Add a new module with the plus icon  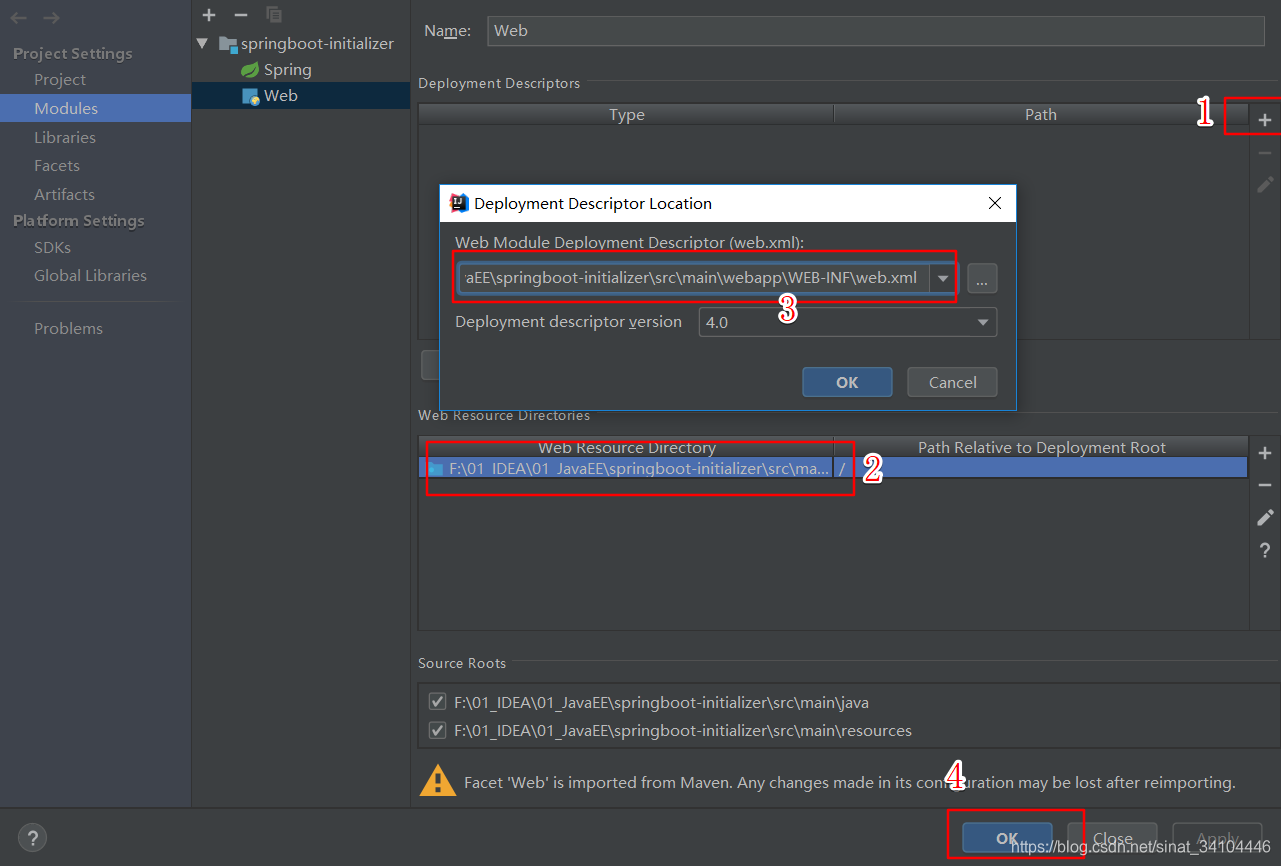pyautogui.click(x=208, y=15)
